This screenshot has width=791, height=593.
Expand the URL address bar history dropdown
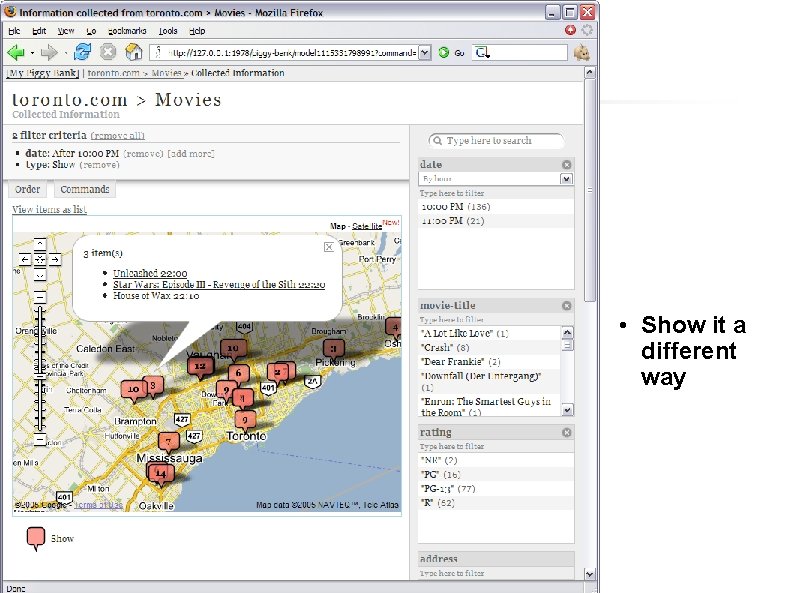(x=425, y=52)
